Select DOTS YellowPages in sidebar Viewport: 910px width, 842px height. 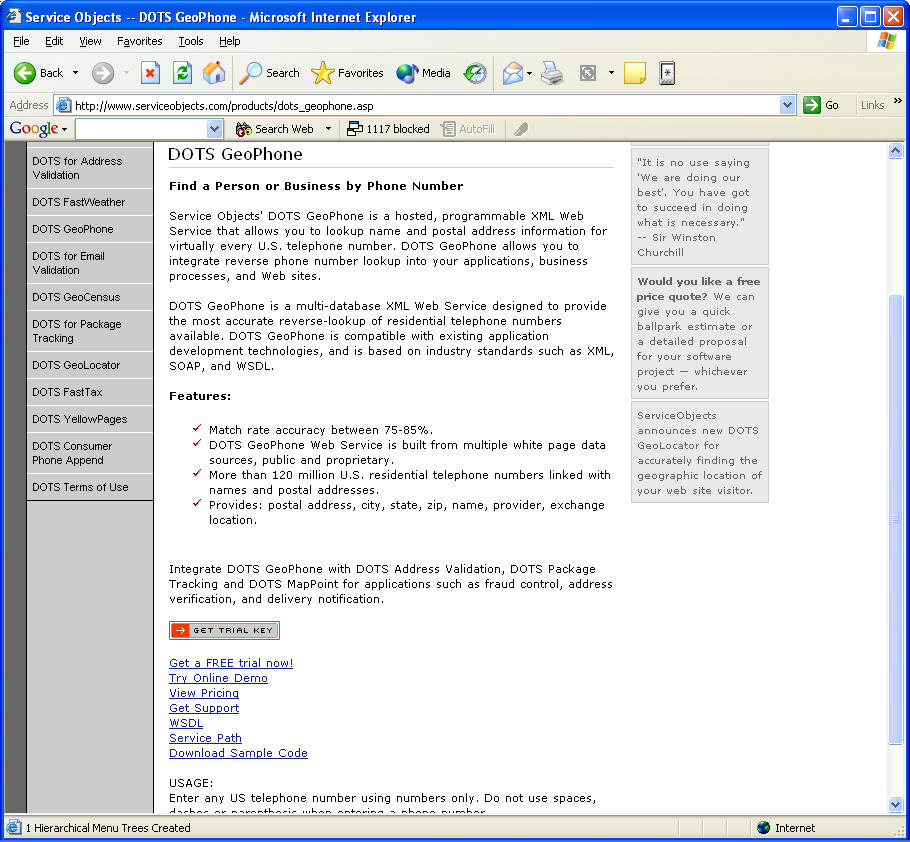click(x=90, y=419)
